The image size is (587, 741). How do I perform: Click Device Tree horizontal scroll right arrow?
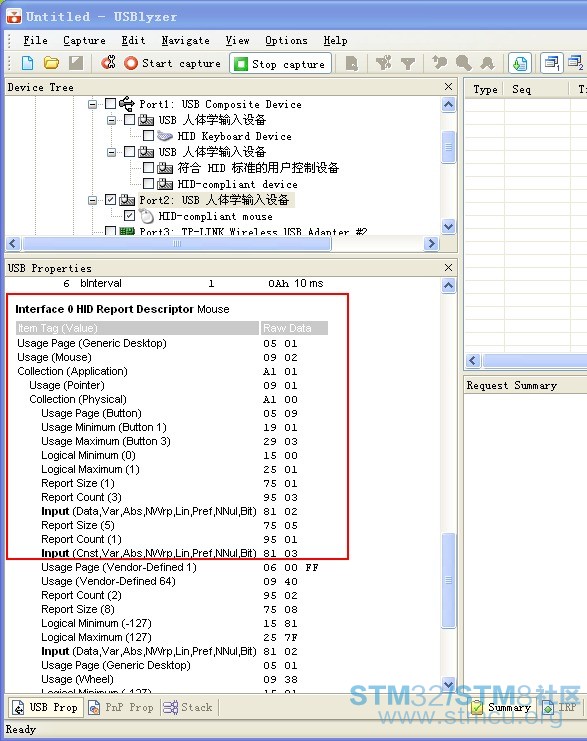[x=431, y=243]
